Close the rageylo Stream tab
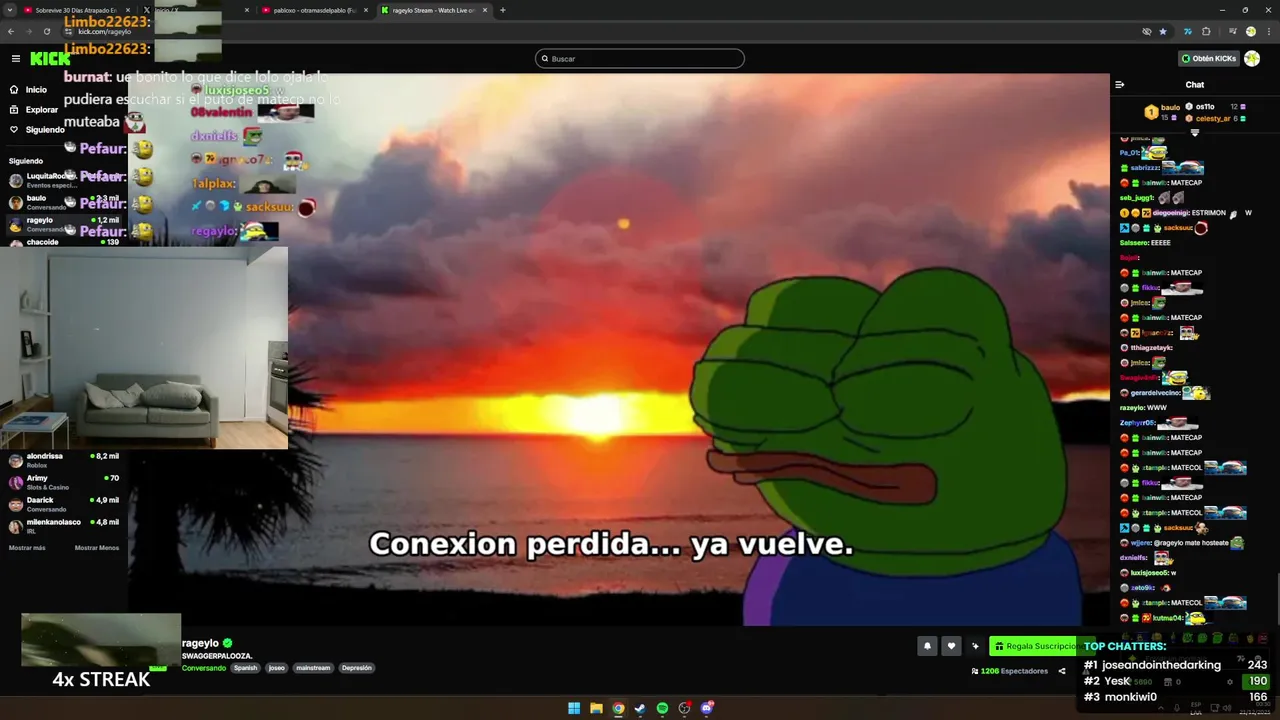1280x720 pixels. tap(484, 10)
